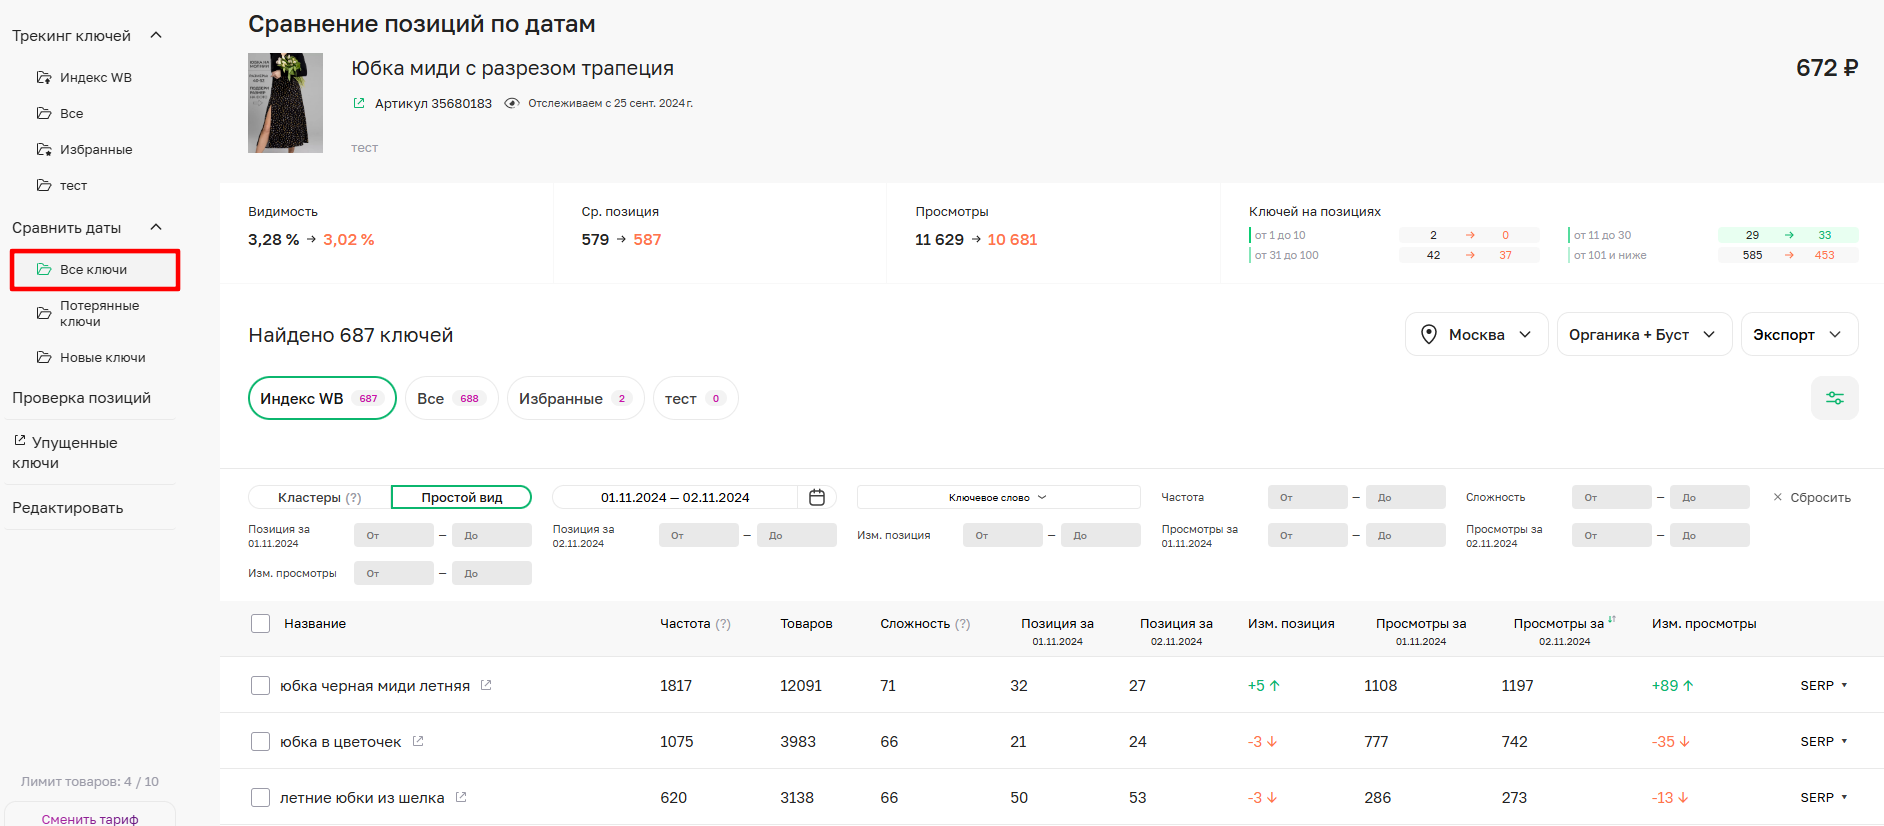Click the skirt product thumbnail image
This screenshot has width=1884, height=826.
click(x=285, y=103)
